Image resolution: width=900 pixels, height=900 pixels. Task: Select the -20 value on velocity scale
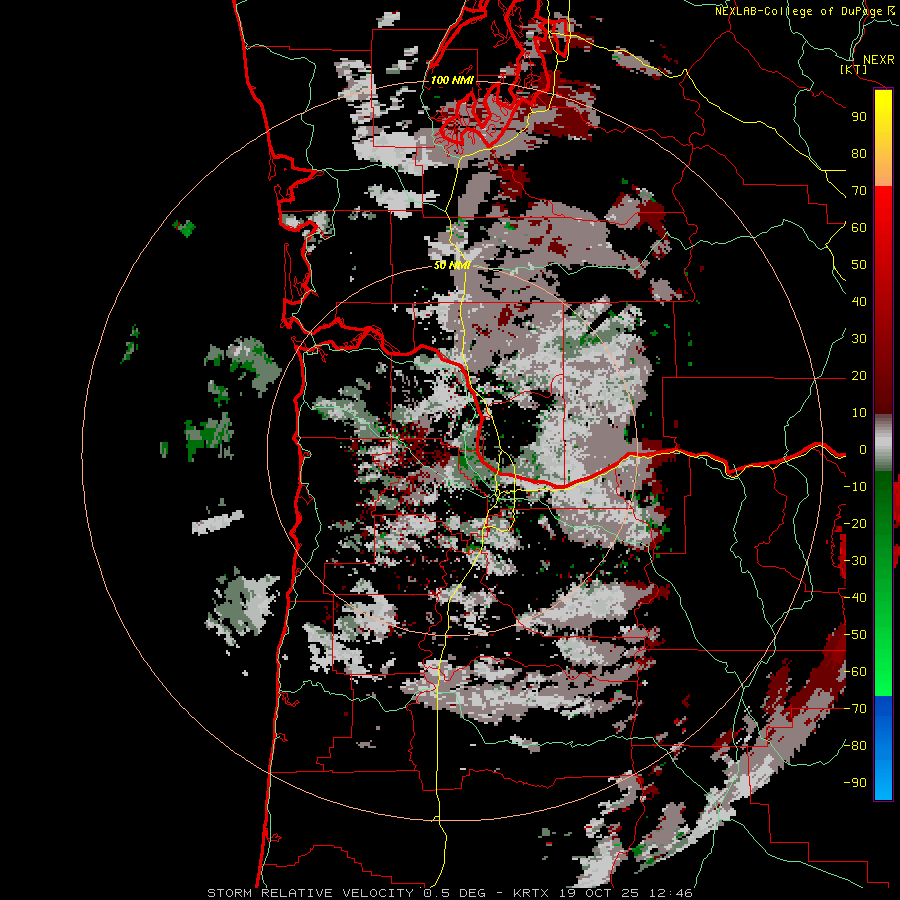(855, 524)
